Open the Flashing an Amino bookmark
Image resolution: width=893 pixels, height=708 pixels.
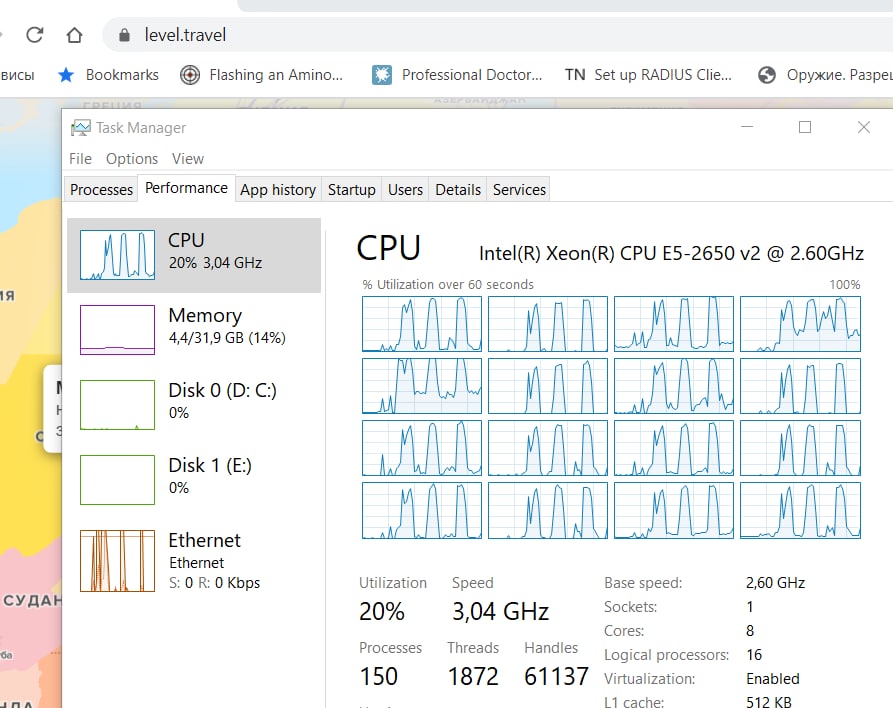[261, 75]
